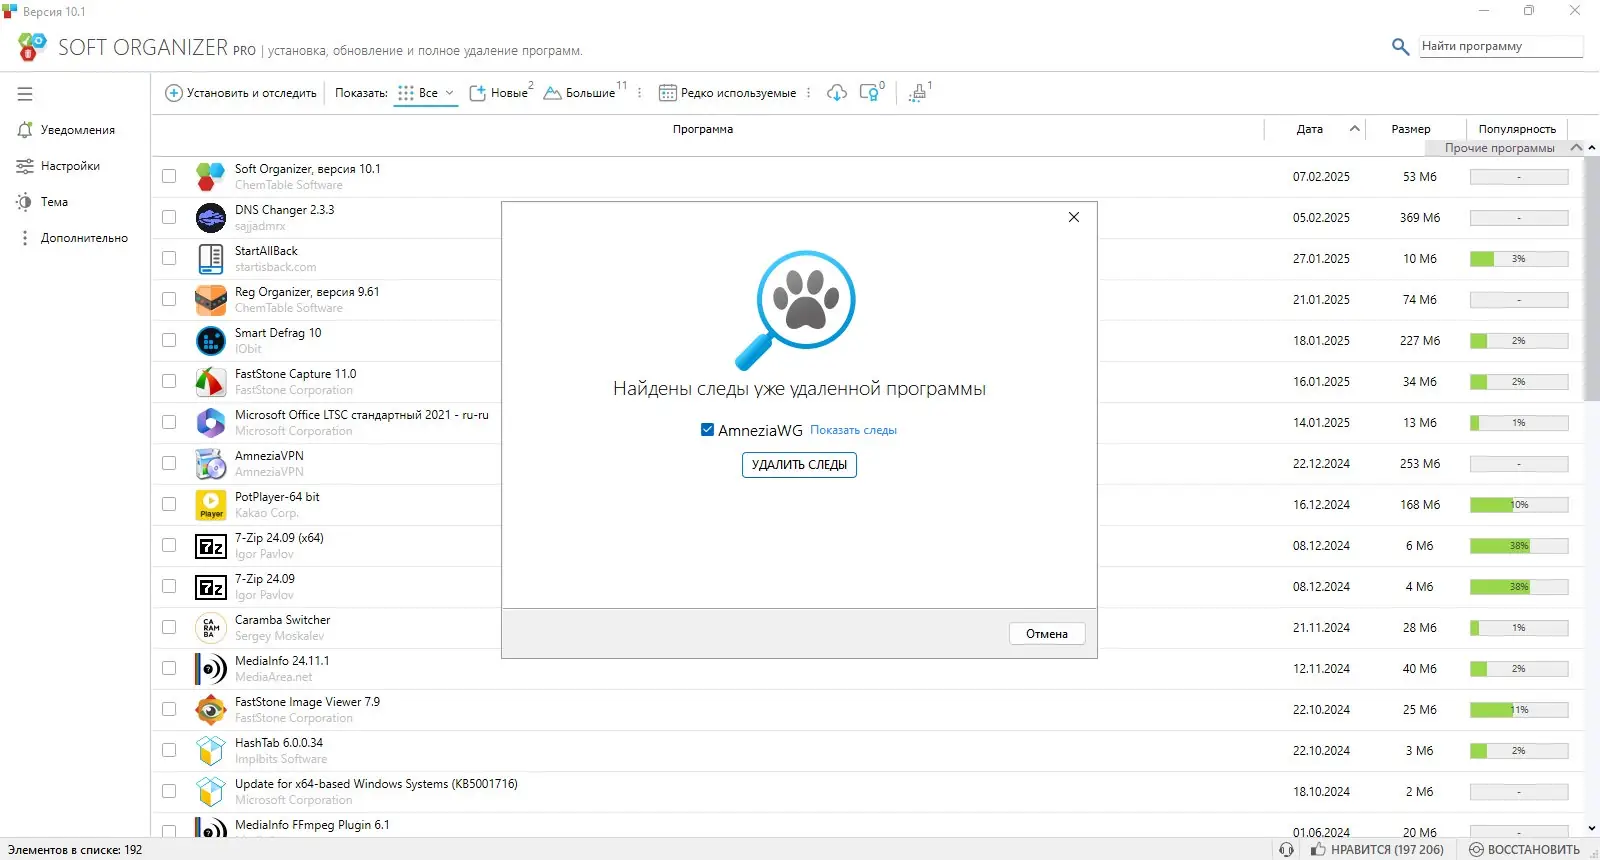Click the 'ВОССТАНОВИТЬ' button
Image resolution: width=1600 pixels, height=860 pixels.
pyautogui.click(x=1524, y=850)
